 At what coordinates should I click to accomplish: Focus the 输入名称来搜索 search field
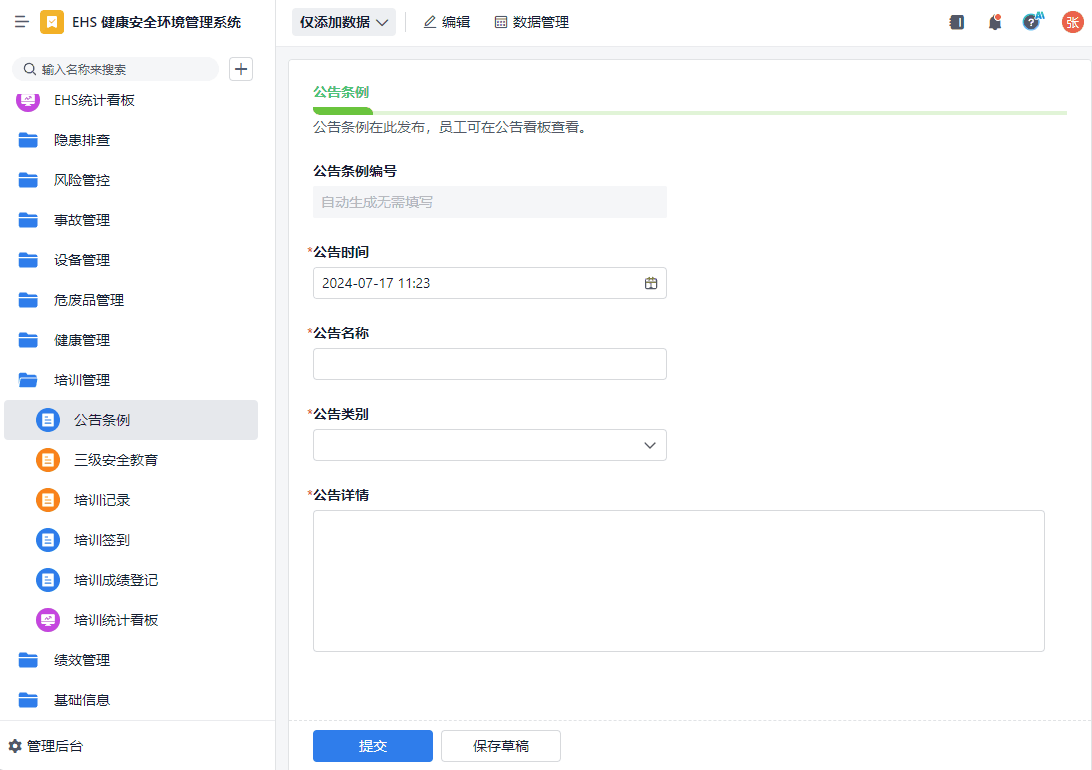tap(116, 69)
